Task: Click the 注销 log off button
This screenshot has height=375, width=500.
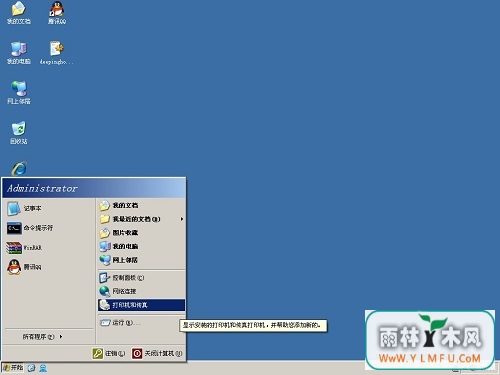Action: [109, 353]
